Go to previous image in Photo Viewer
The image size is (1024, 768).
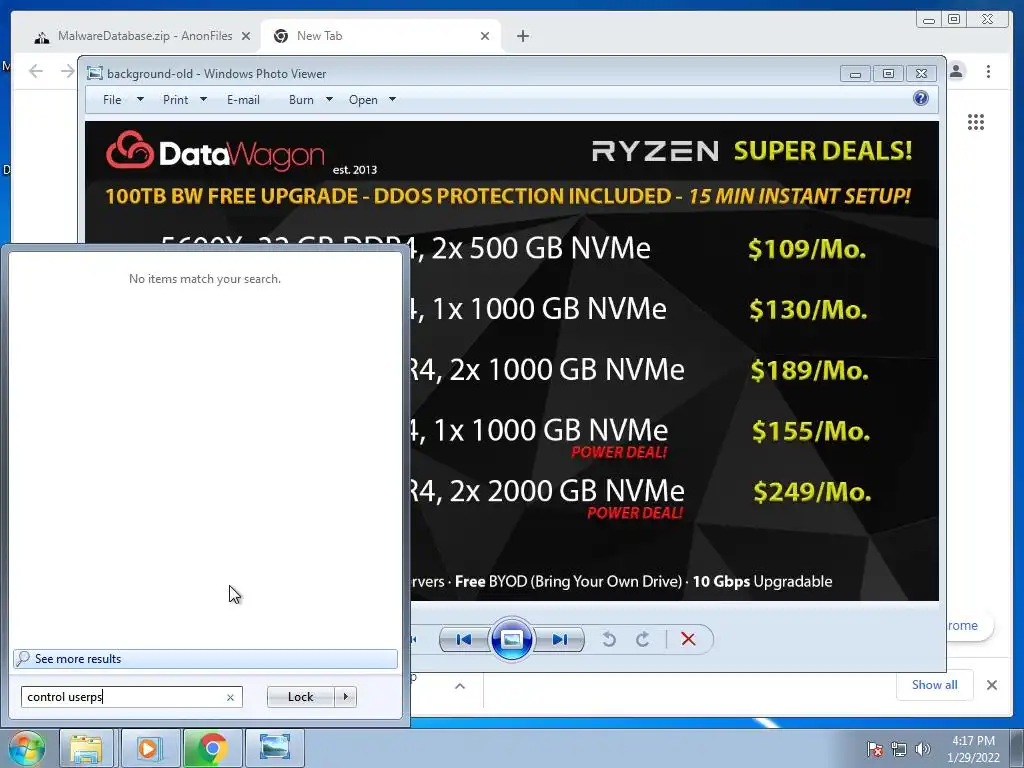click(464, 639)
